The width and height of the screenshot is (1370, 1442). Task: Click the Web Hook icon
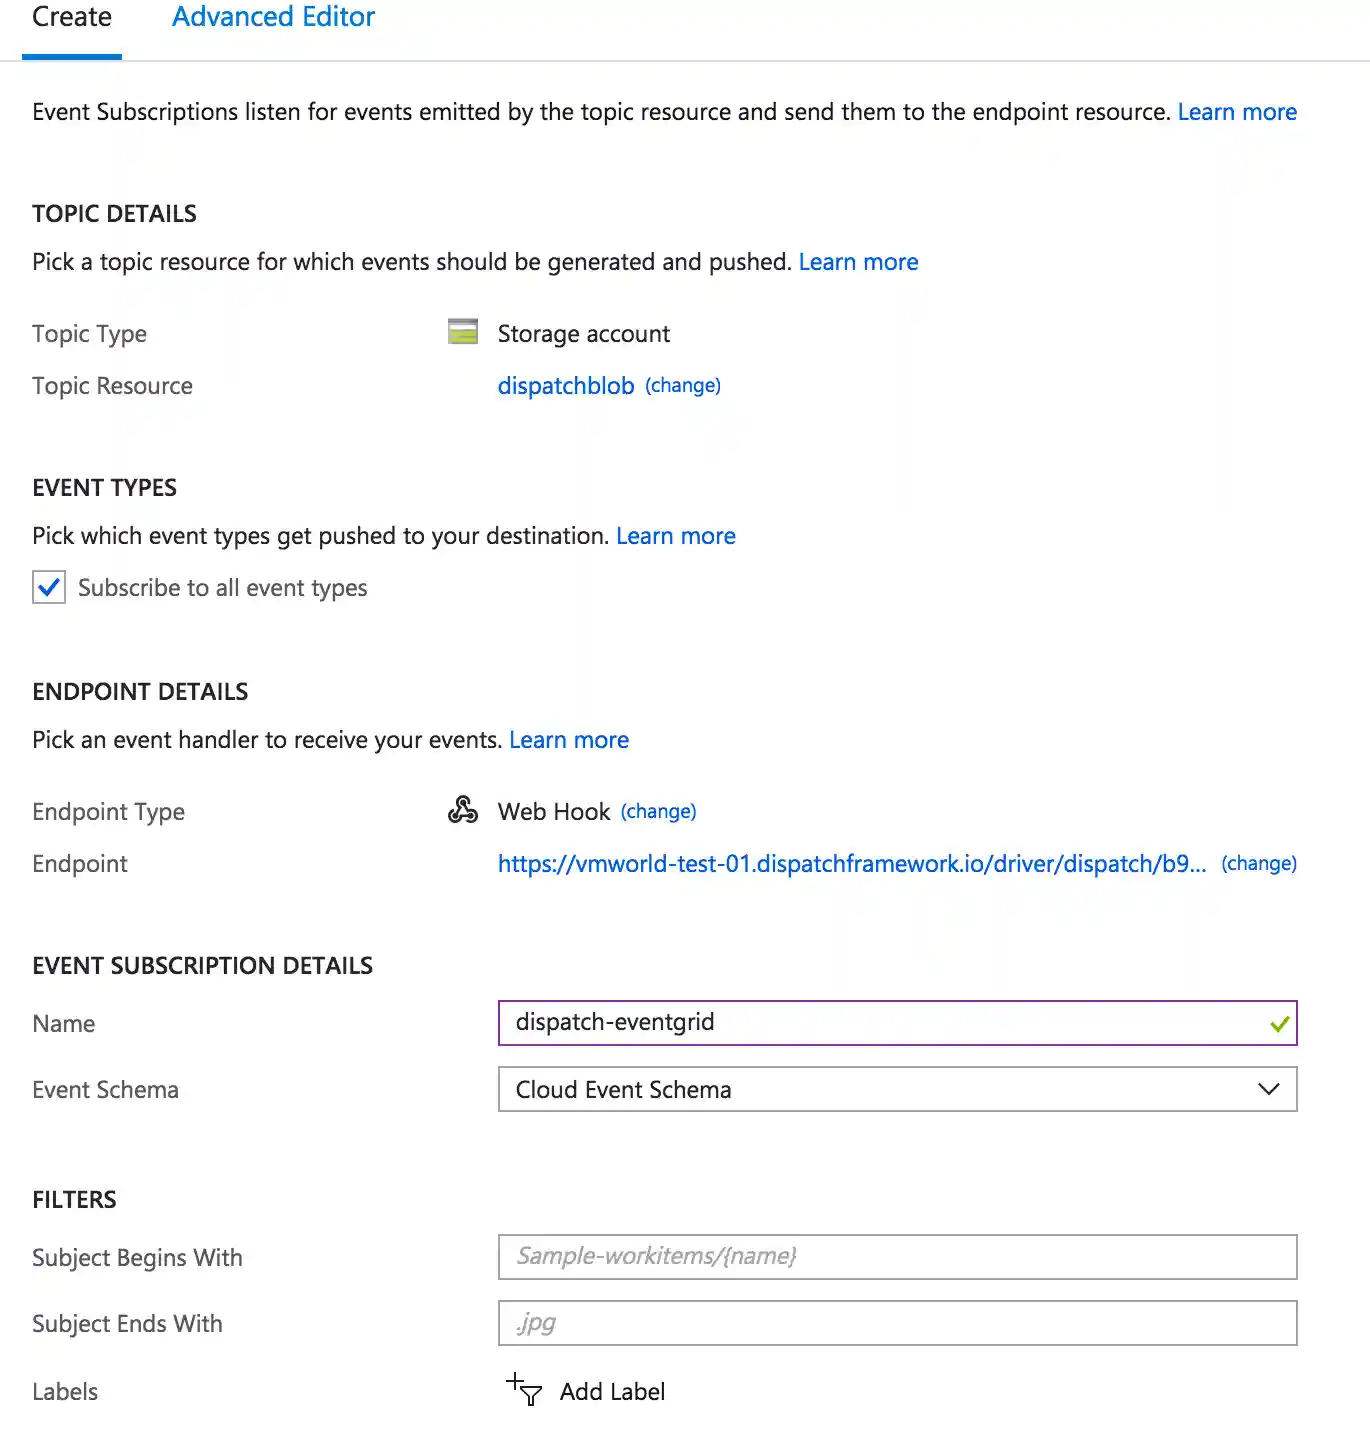pos(463,810)
